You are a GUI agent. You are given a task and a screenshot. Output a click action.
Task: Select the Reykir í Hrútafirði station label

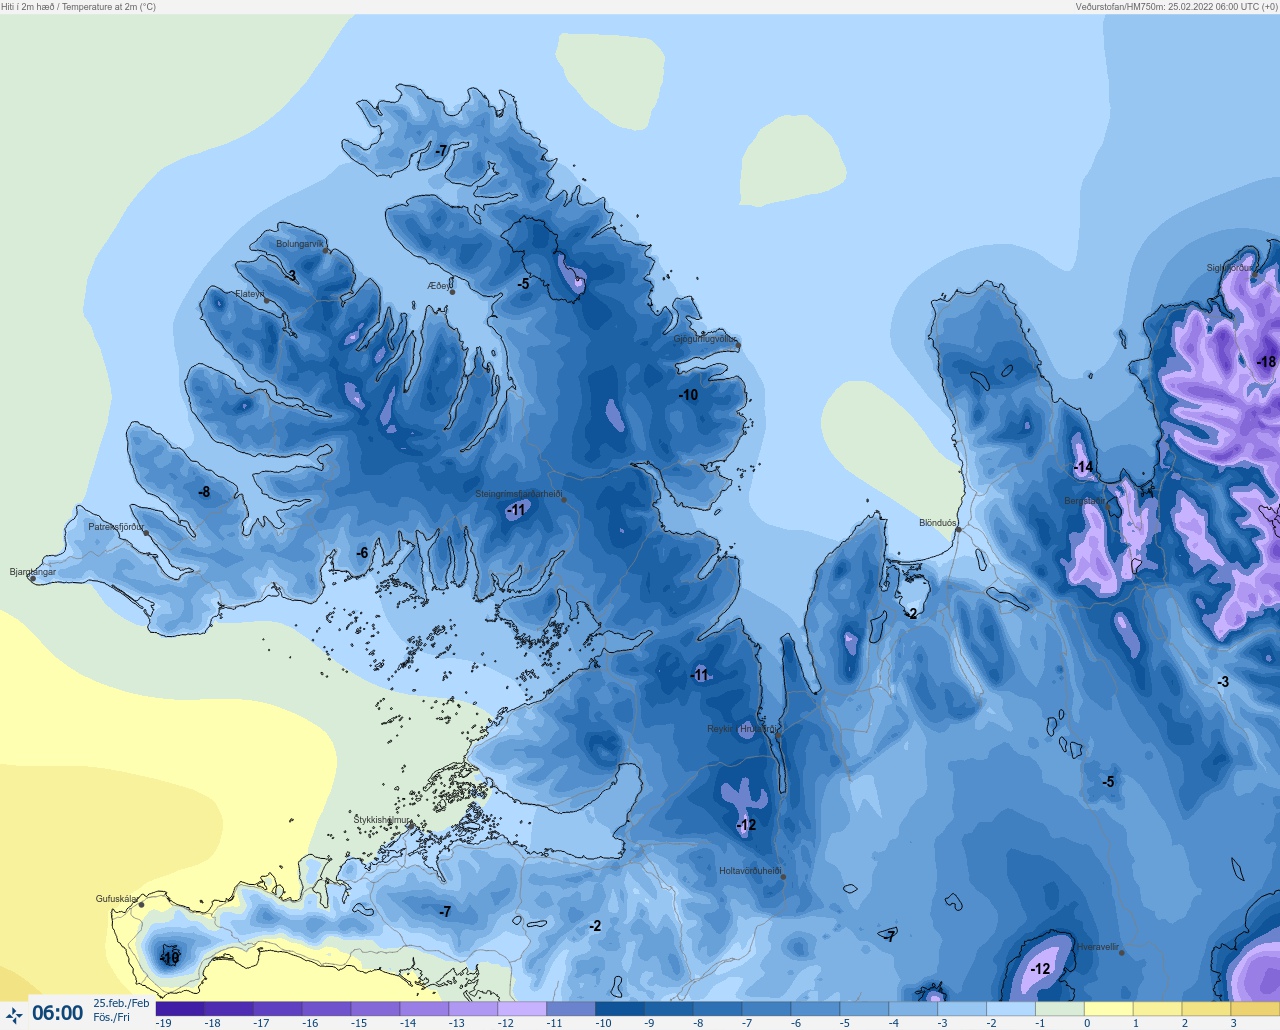(741, 729)
